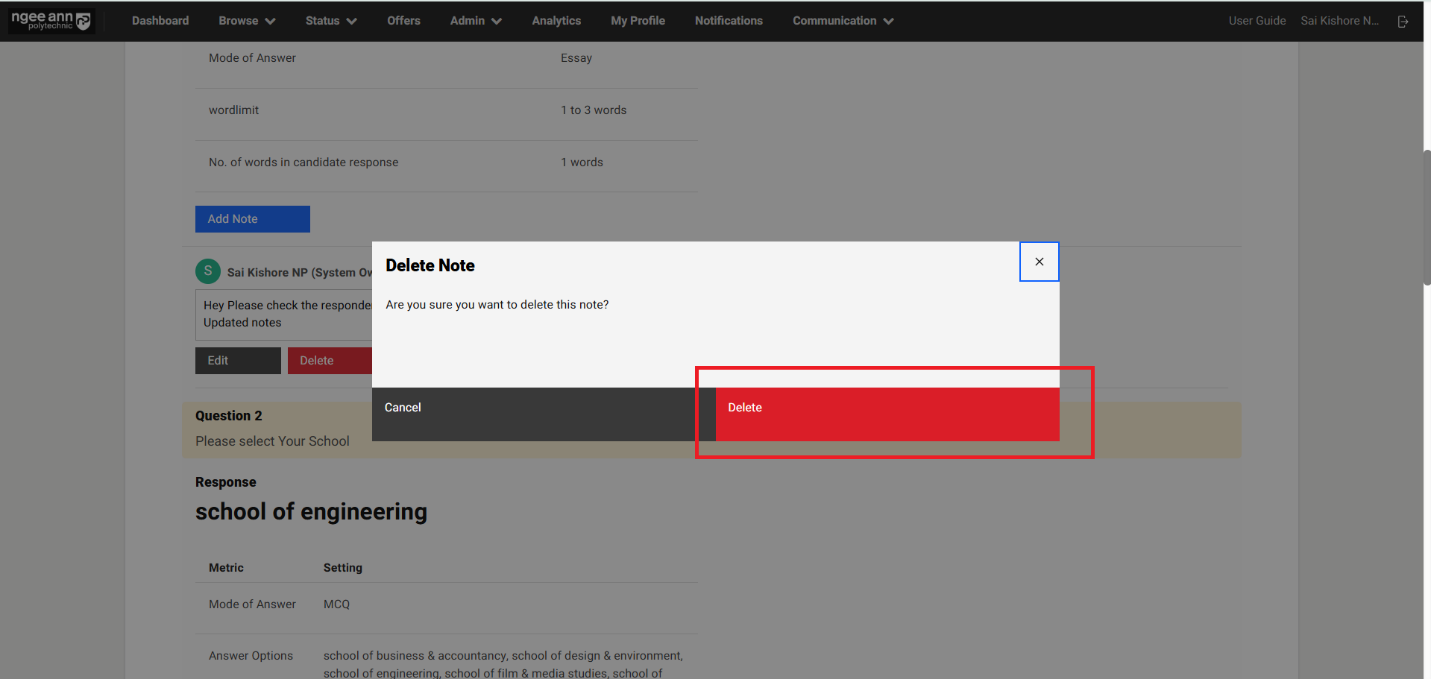Screen dimensions: 1431x679
Task: Click the logout icon in top bar
Action: point(1403,21)
